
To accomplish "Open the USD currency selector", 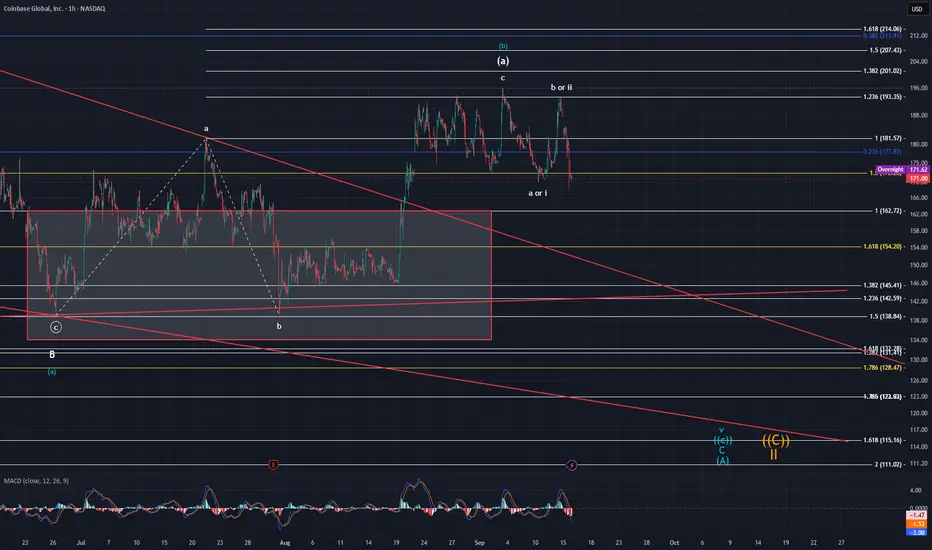I will pyautogui.click(x=917, y=9).
